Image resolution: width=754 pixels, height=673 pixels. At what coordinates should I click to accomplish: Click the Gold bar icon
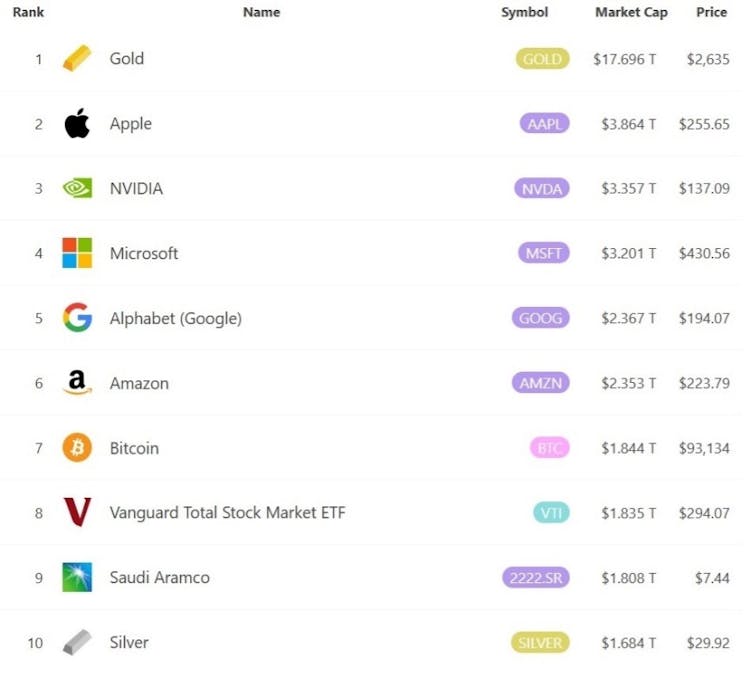76,59
